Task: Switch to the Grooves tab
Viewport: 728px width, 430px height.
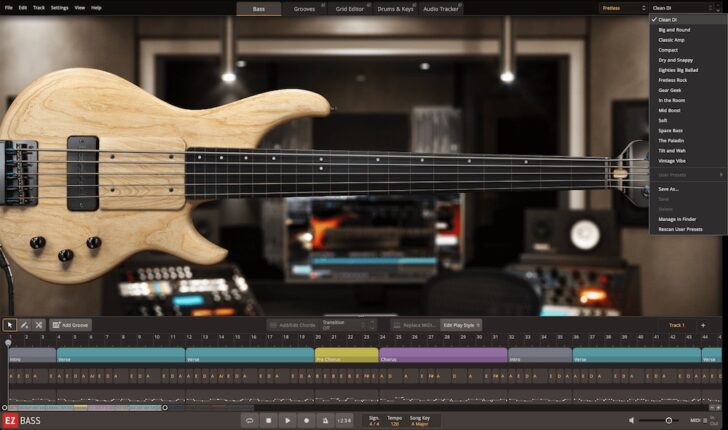Action: (302, 8)
